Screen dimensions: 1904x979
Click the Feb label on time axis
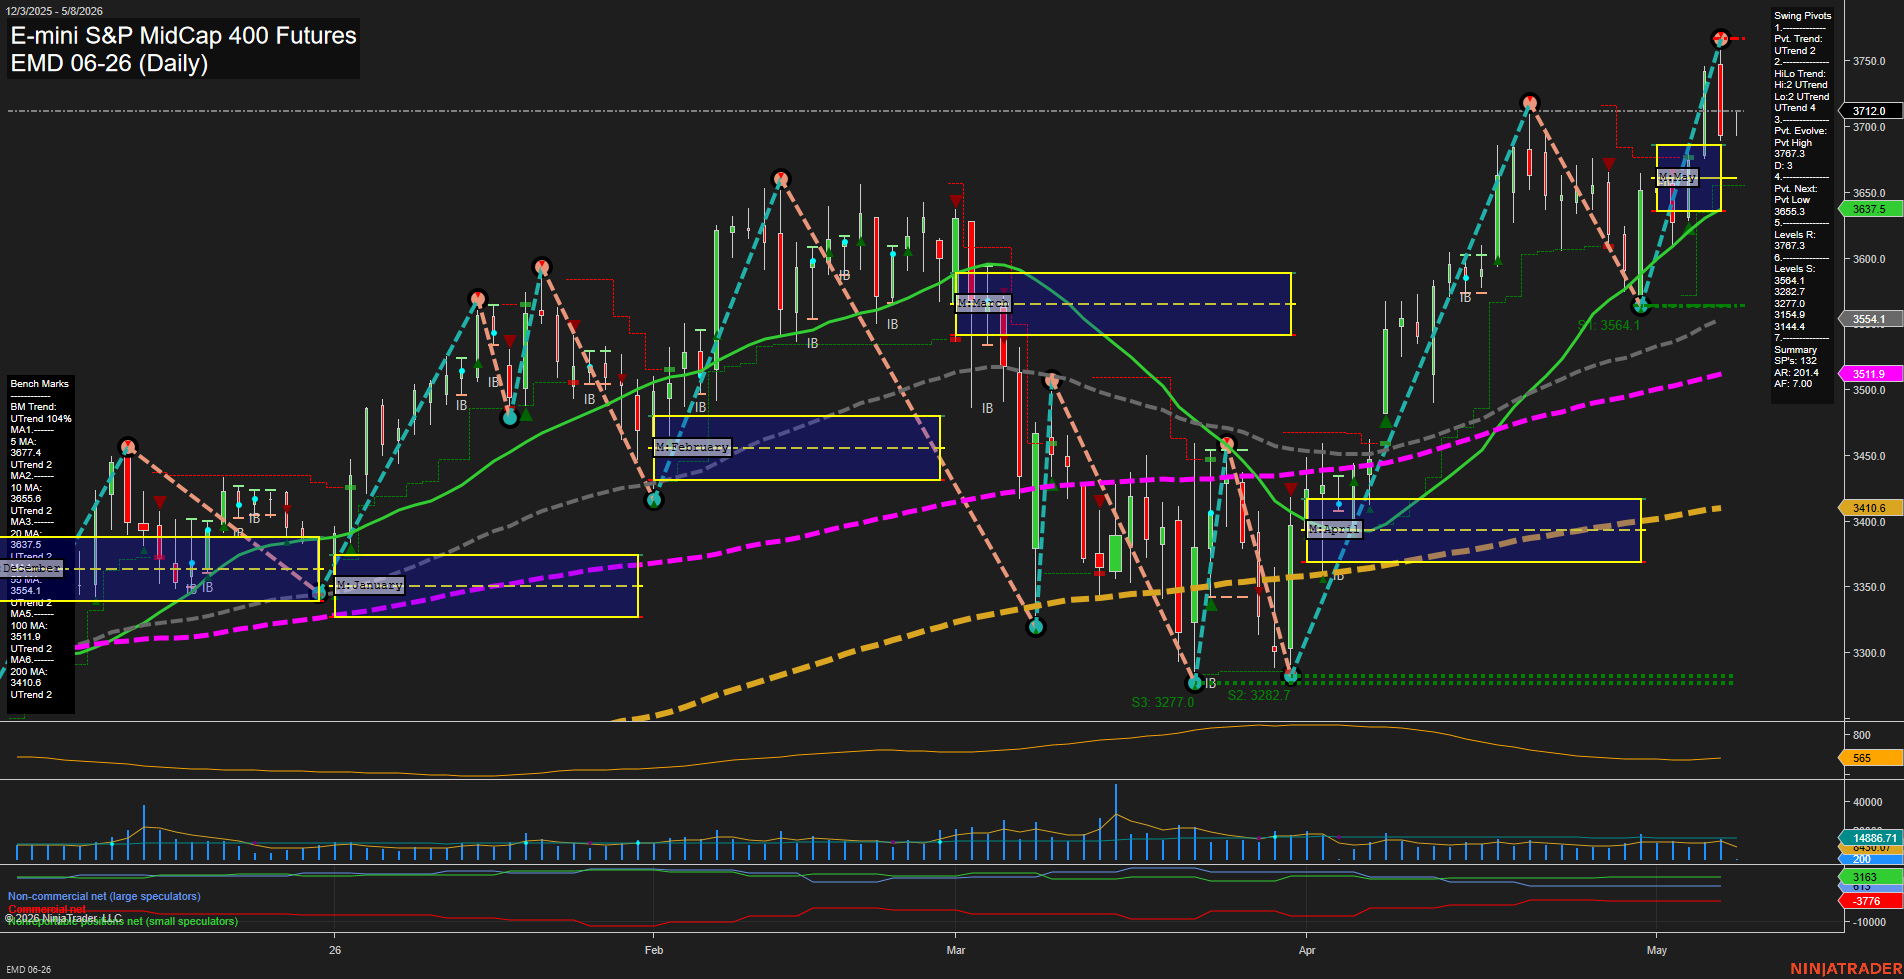tap(654, 950)
